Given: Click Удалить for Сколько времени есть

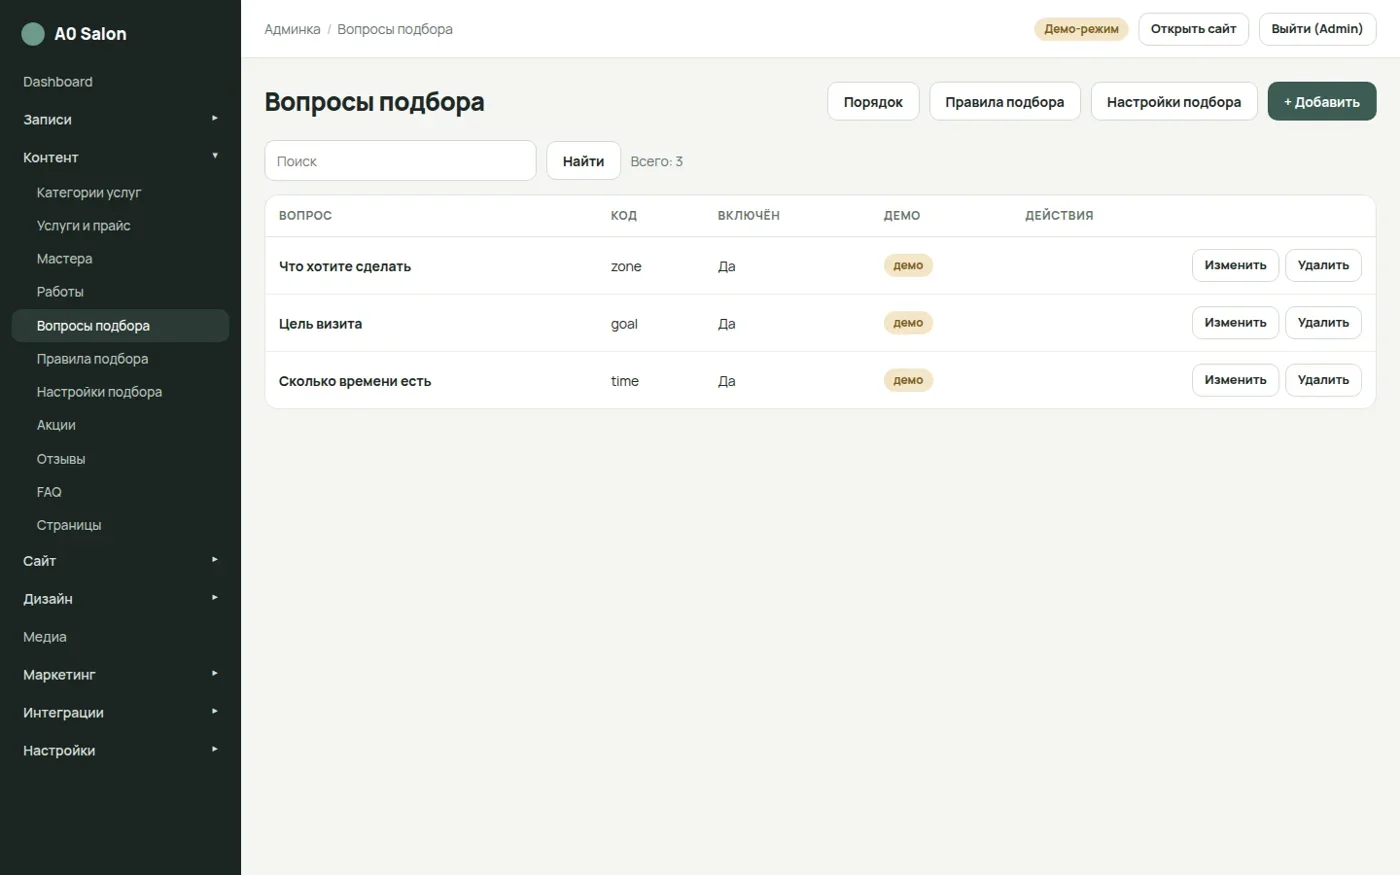Looking at the screenshot, I should pyautogui.click(x=1323, y=380).
